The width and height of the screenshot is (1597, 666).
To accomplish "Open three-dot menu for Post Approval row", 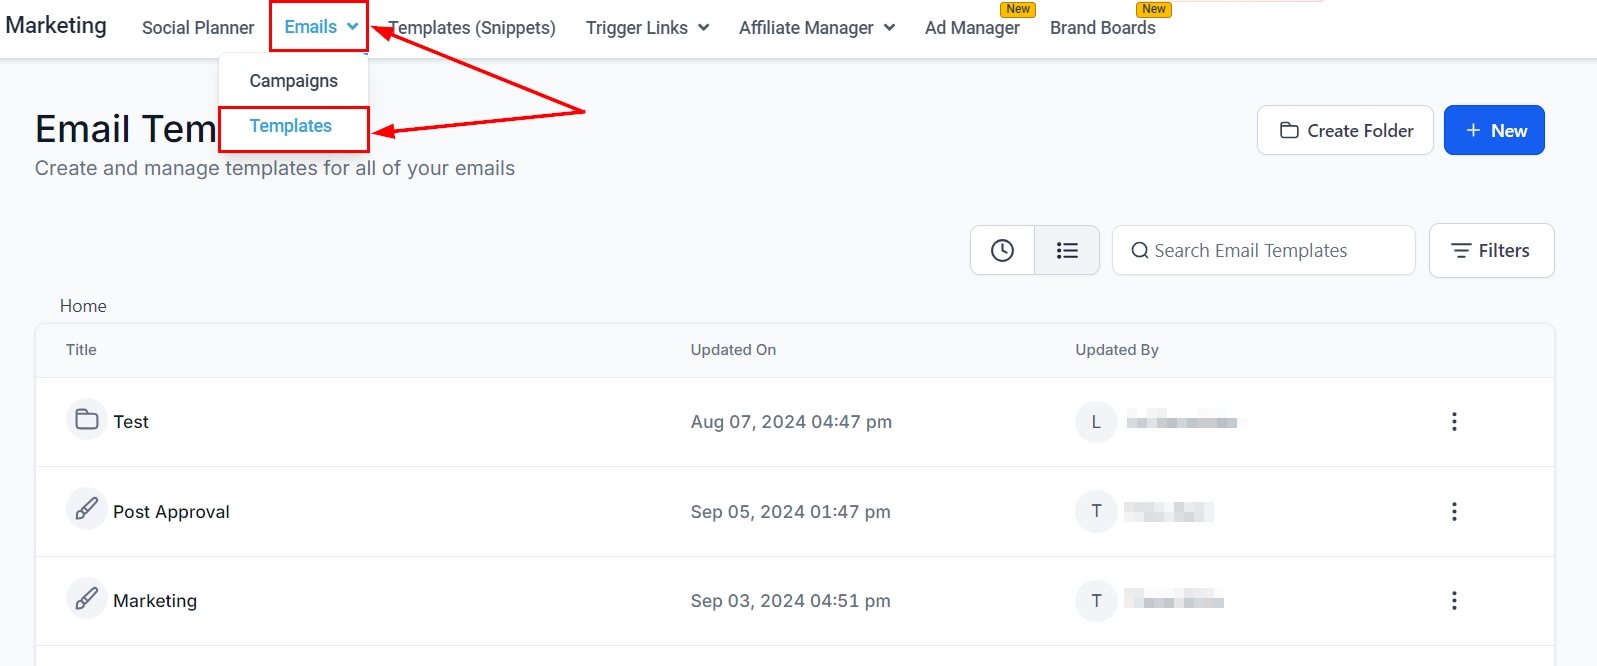I will tap(1453, 512).
